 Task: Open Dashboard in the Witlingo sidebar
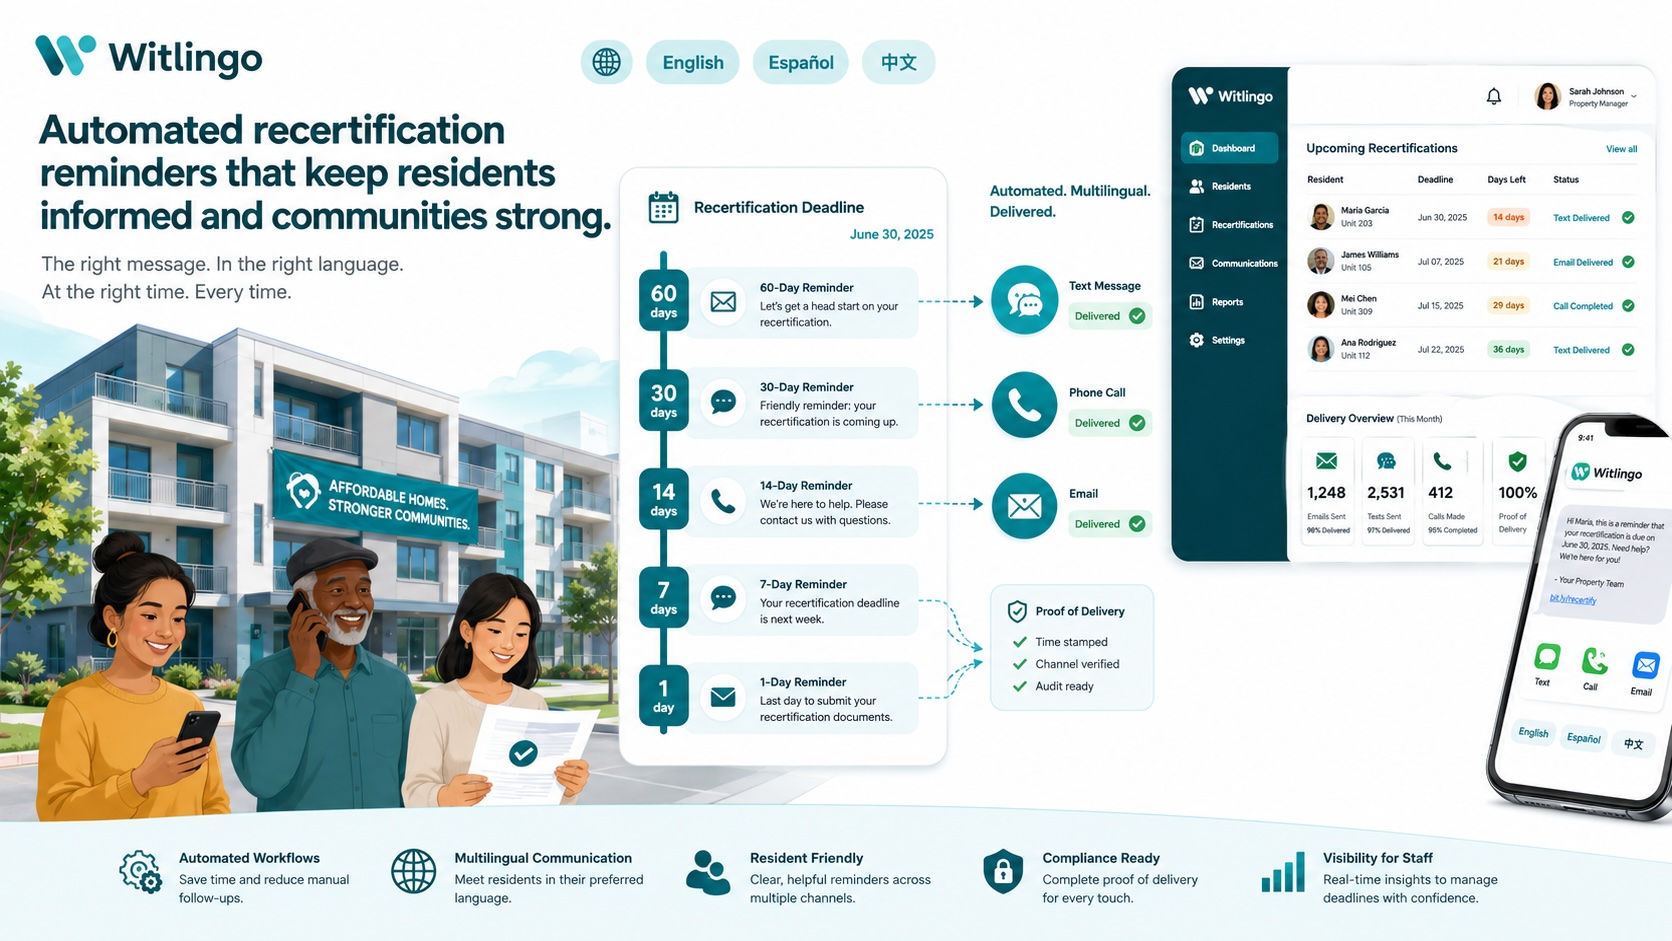click(x=1229, y=148)
